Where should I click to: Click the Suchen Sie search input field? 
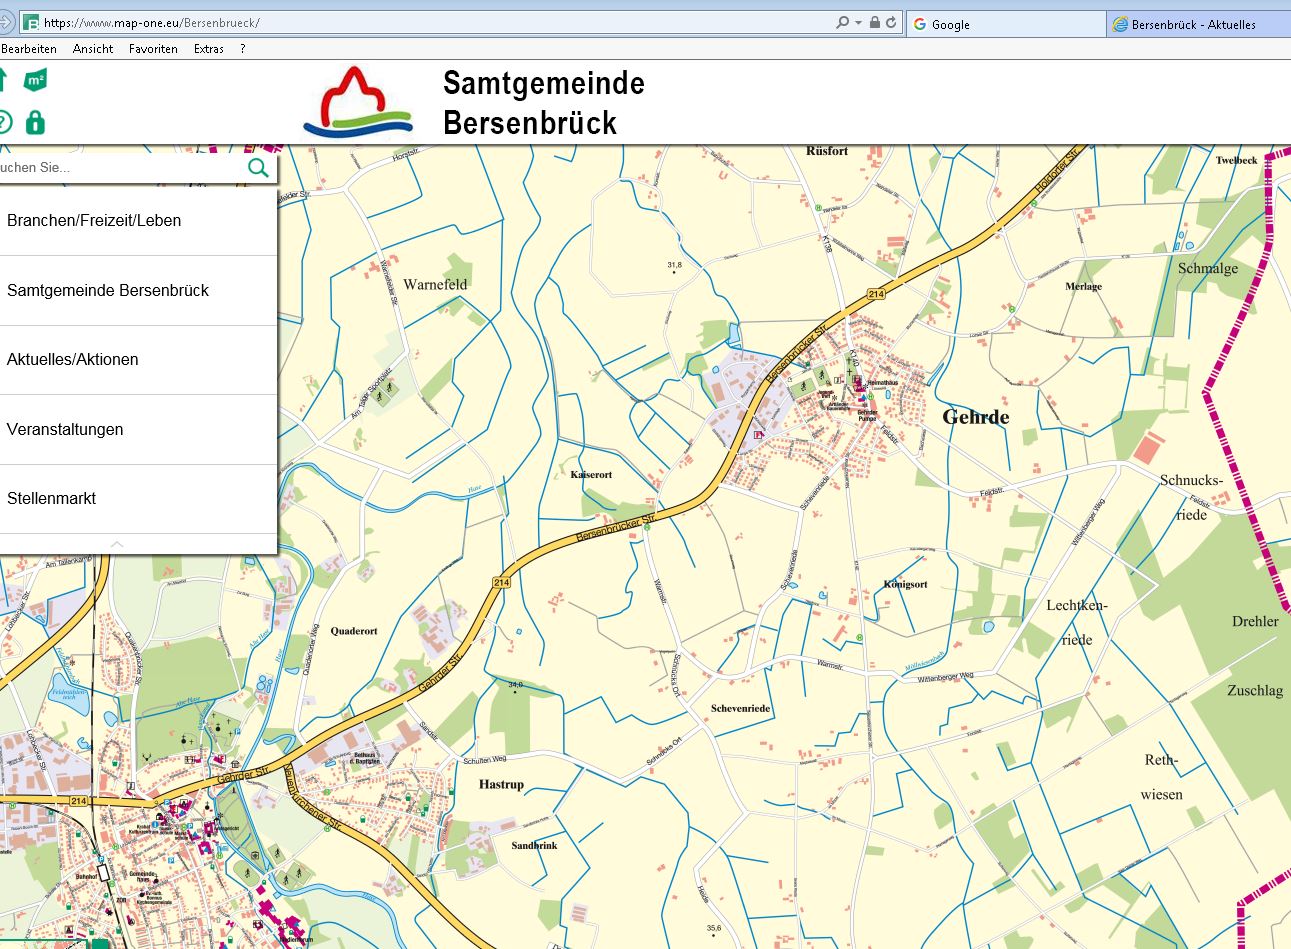pos(120,167)
